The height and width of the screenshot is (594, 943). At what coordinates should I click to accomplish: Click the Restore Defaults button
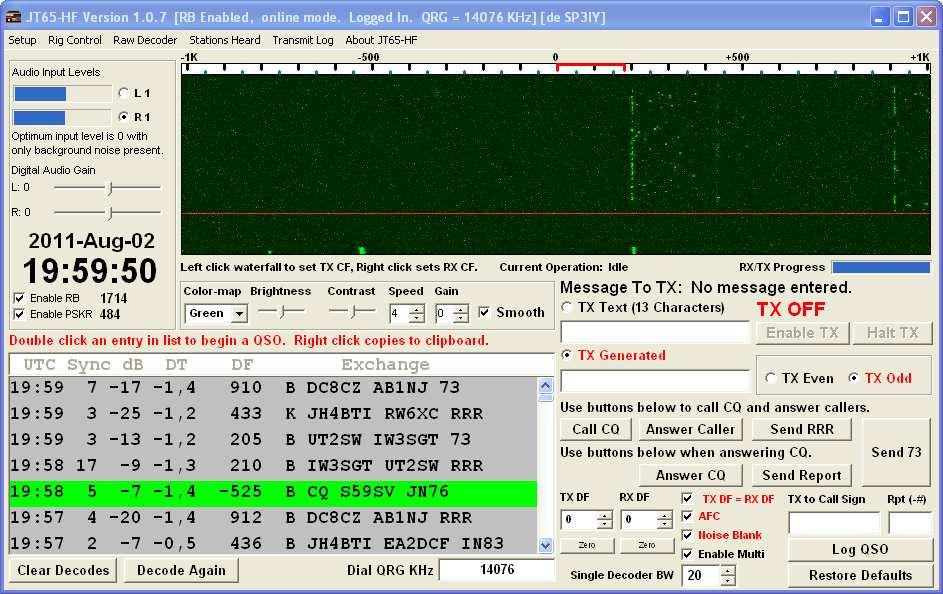860,575
